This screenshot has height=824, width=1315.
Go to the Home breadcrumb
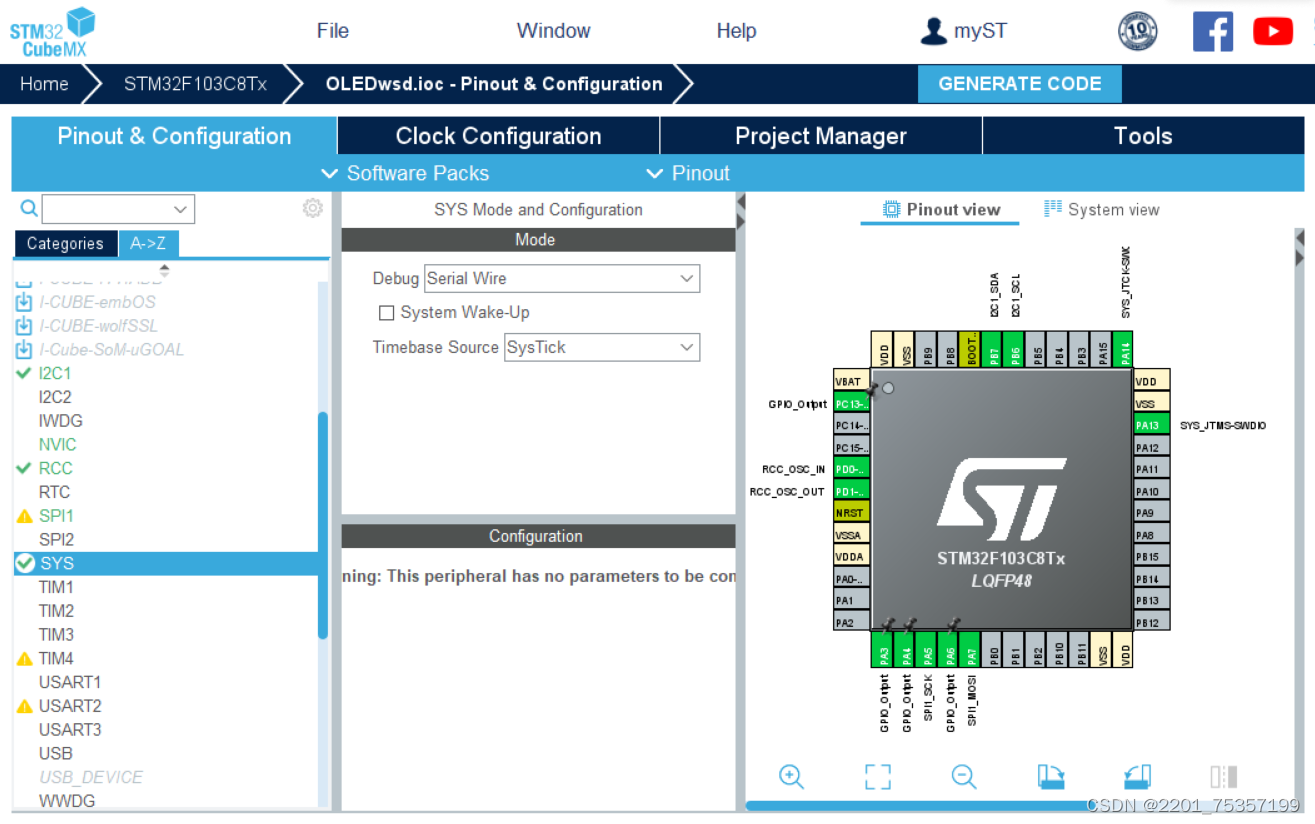44,84
